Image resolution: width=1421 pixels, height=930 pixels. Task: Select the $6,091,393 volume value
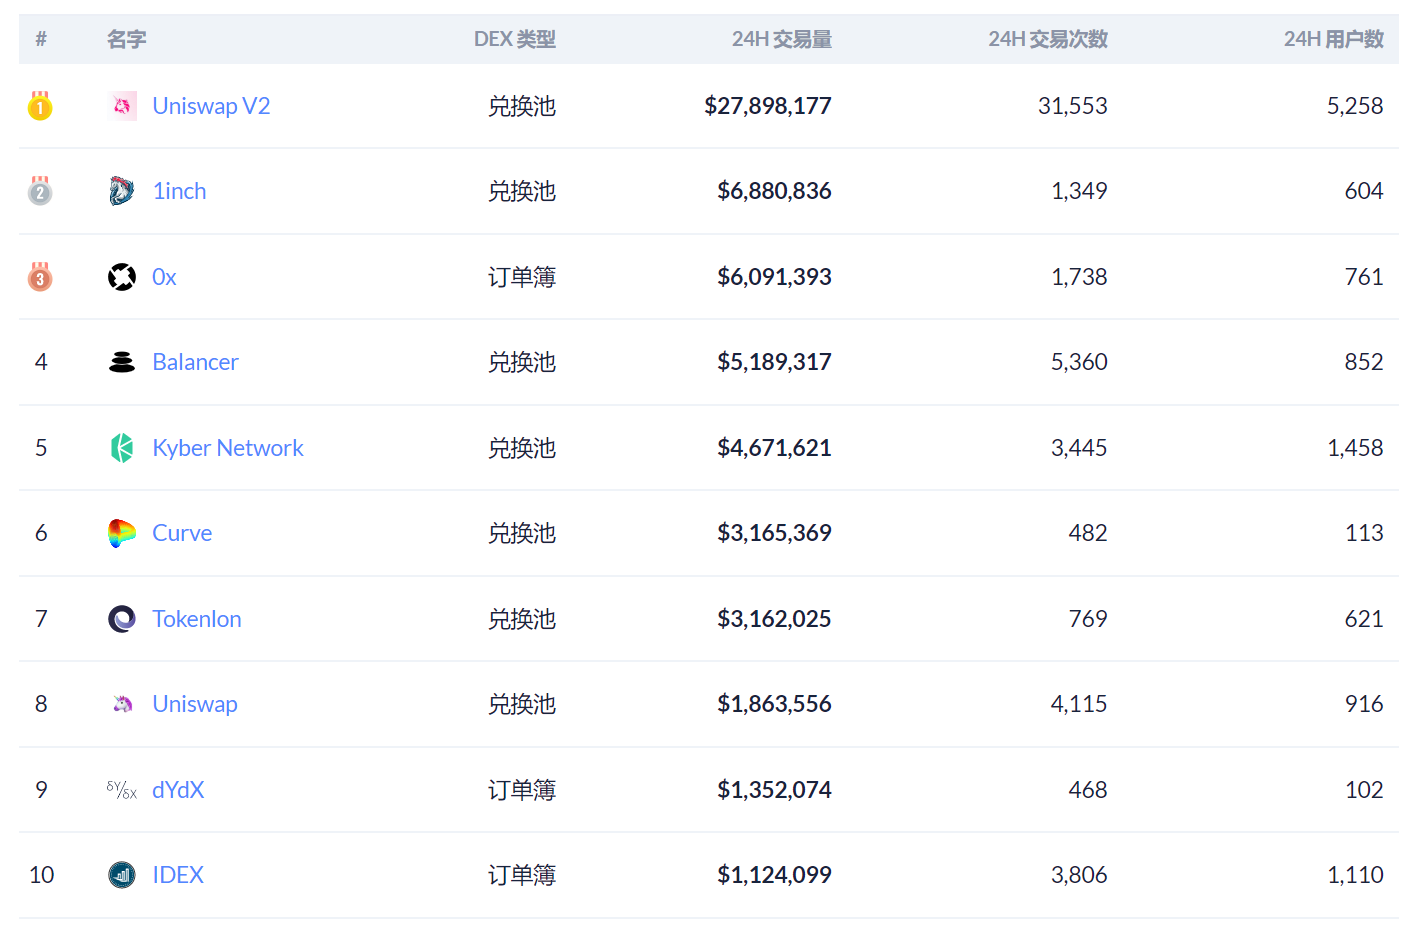(774, 277)
